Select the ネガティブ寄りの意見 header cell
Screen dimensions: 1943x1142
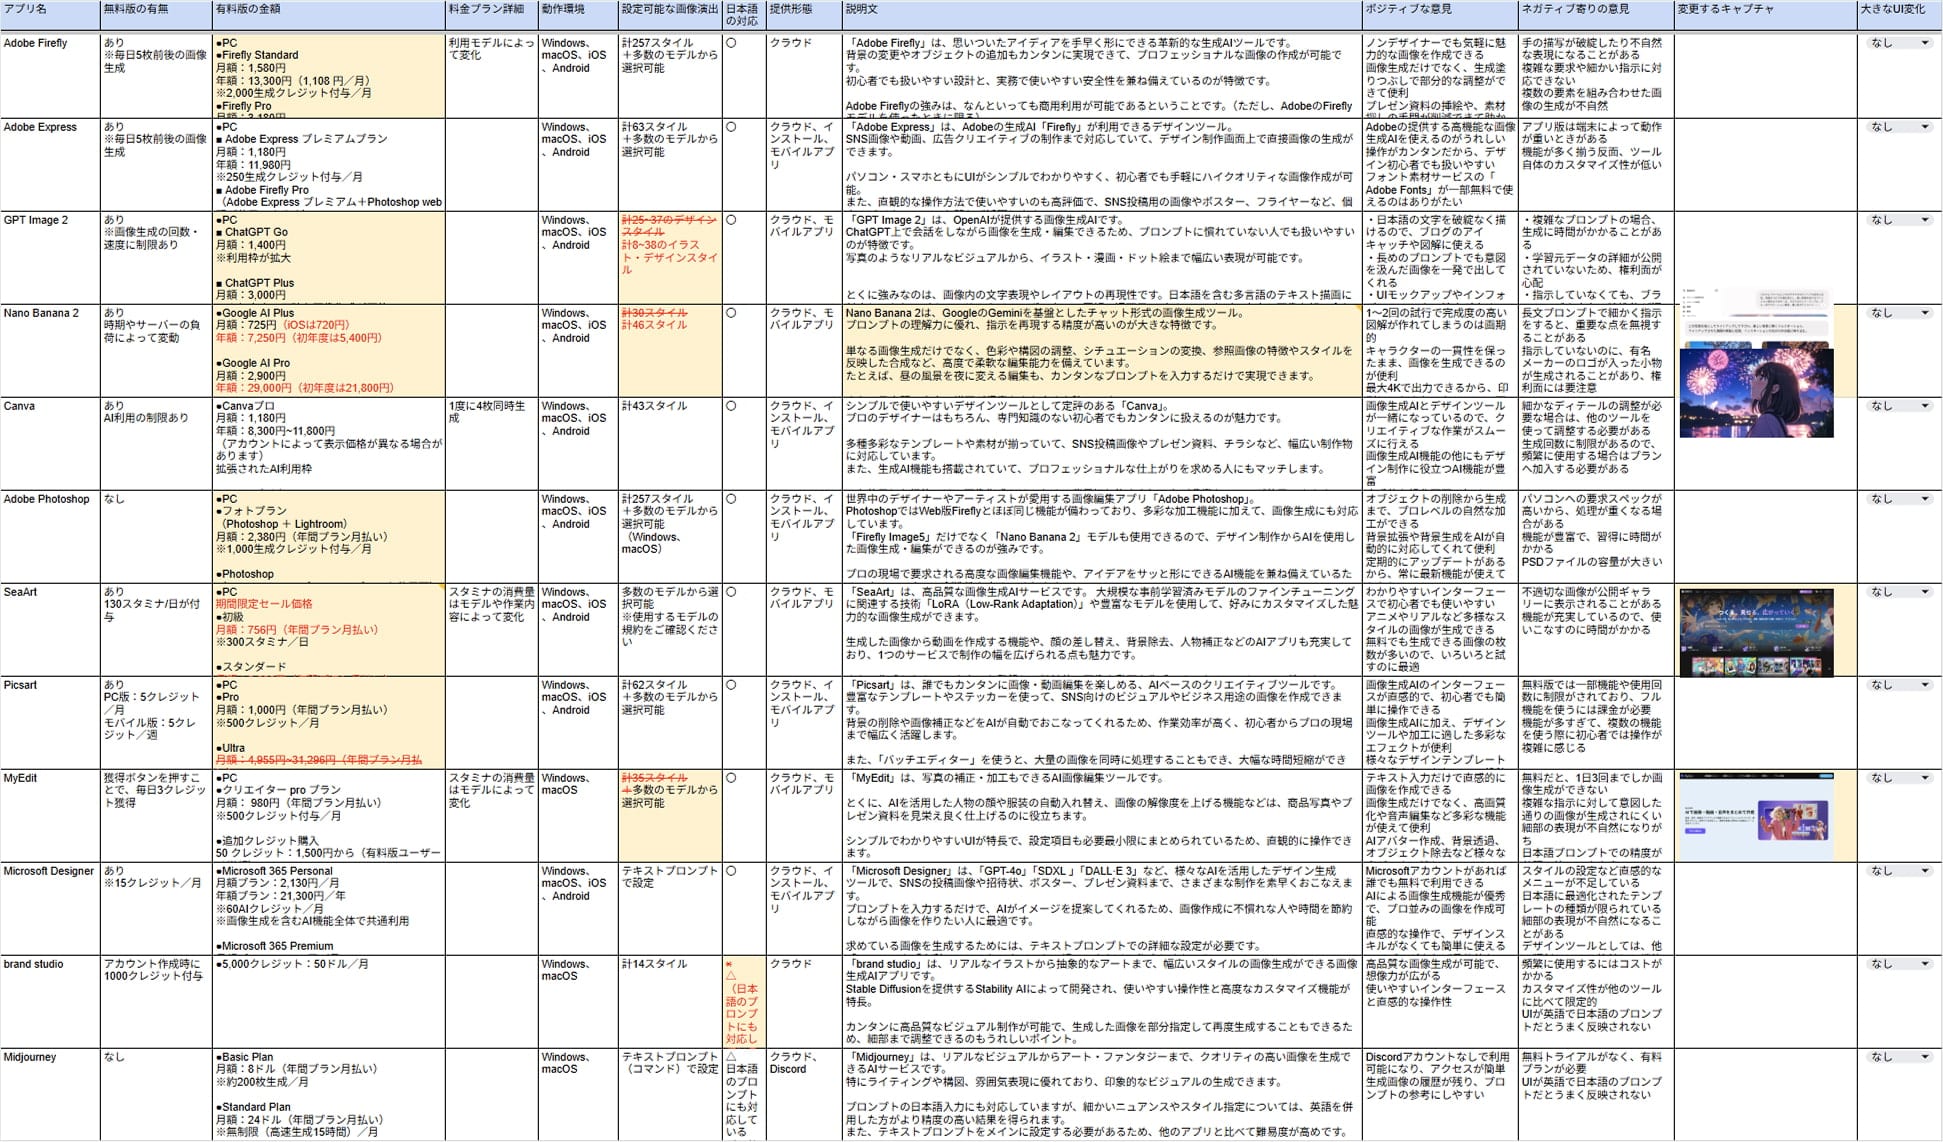point(1596,14)
